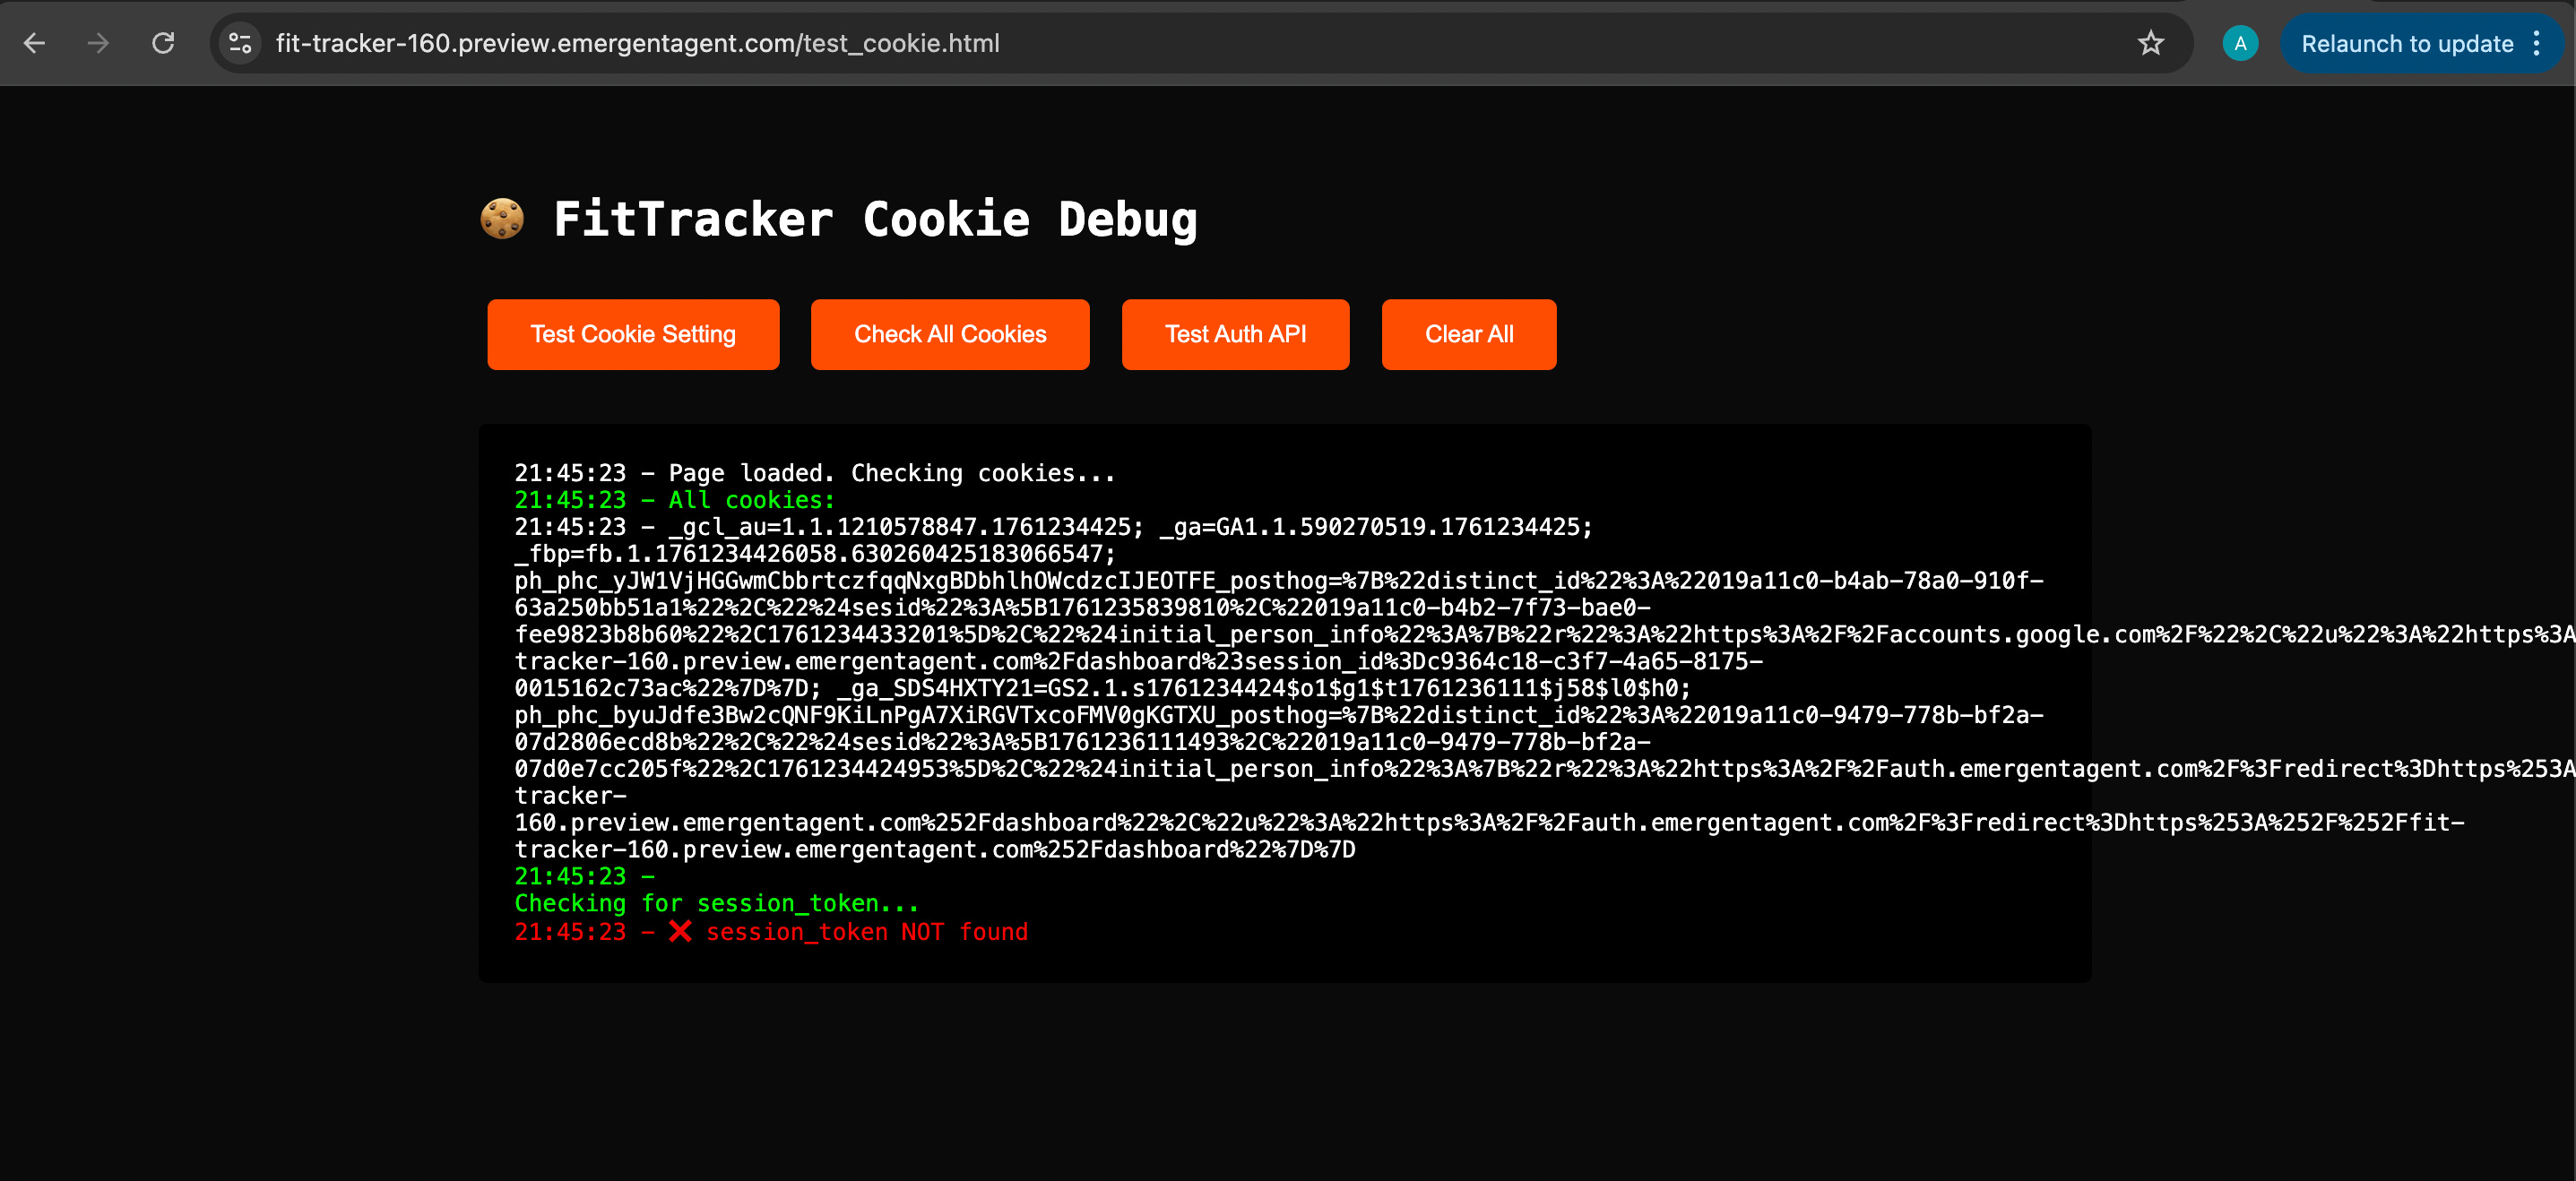Open Chrome's three-dot menu
This screenshot has width=2576, height=1181.
(x=2537, y=43)
